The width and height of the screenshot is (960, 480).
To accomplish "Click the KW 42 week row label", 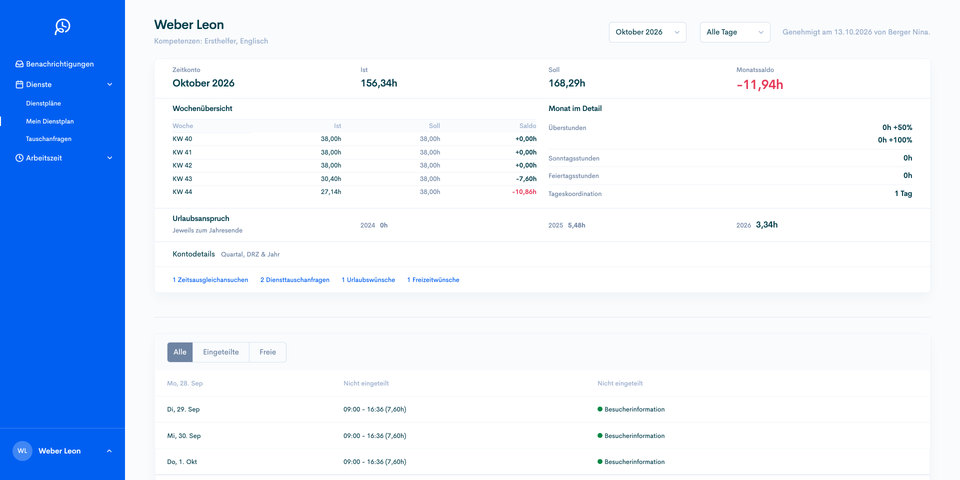I will 182,165.
